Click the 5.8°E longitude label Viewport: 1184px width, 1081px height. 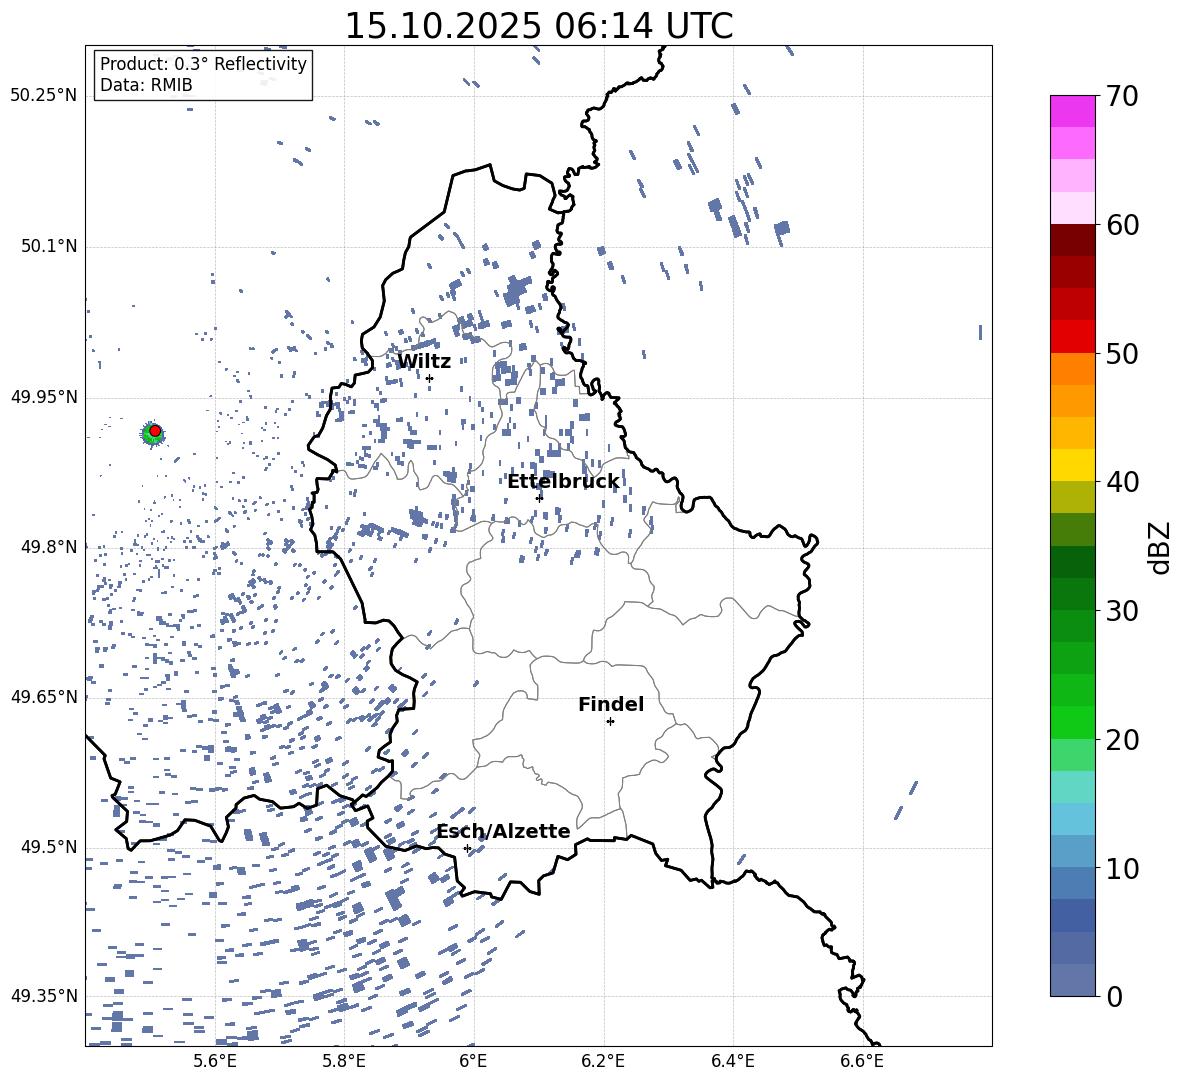tap(344, 1061)
